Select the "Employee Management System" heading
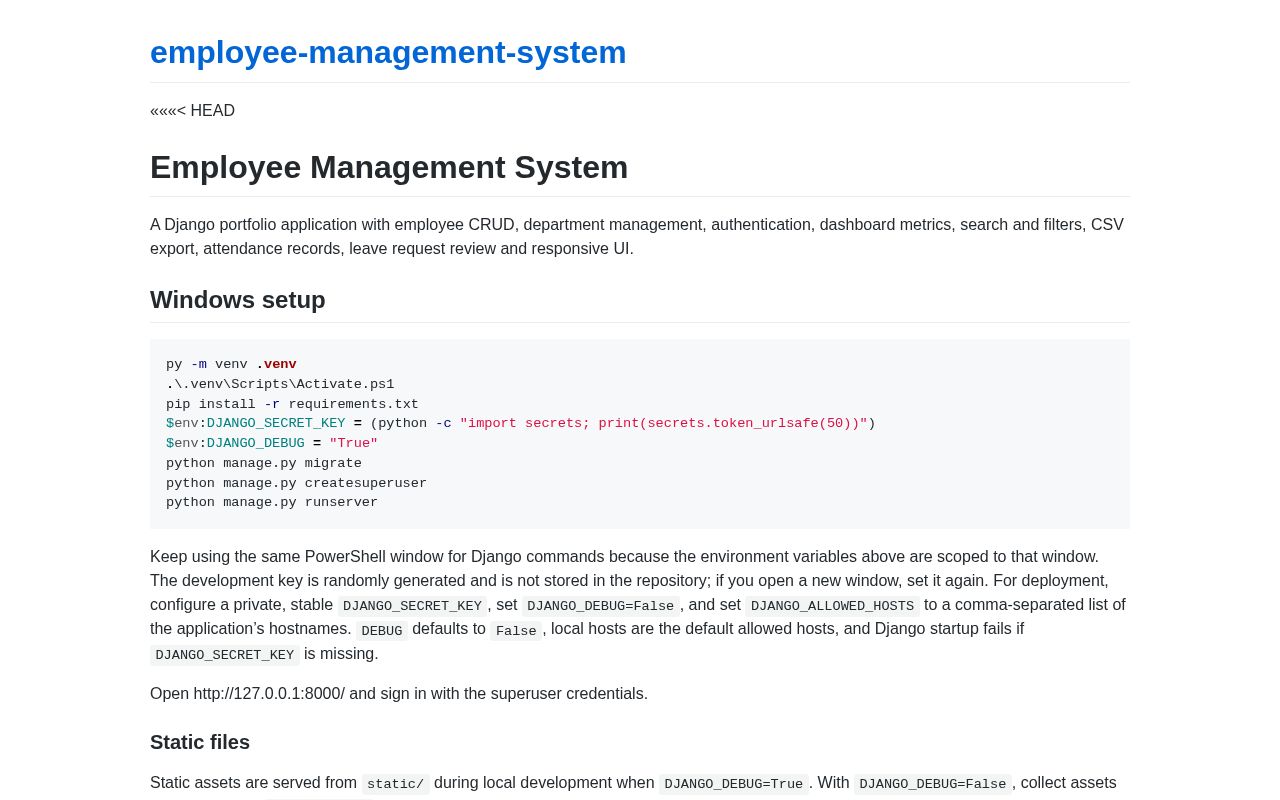1280x800 pixels. click(389, 167)
